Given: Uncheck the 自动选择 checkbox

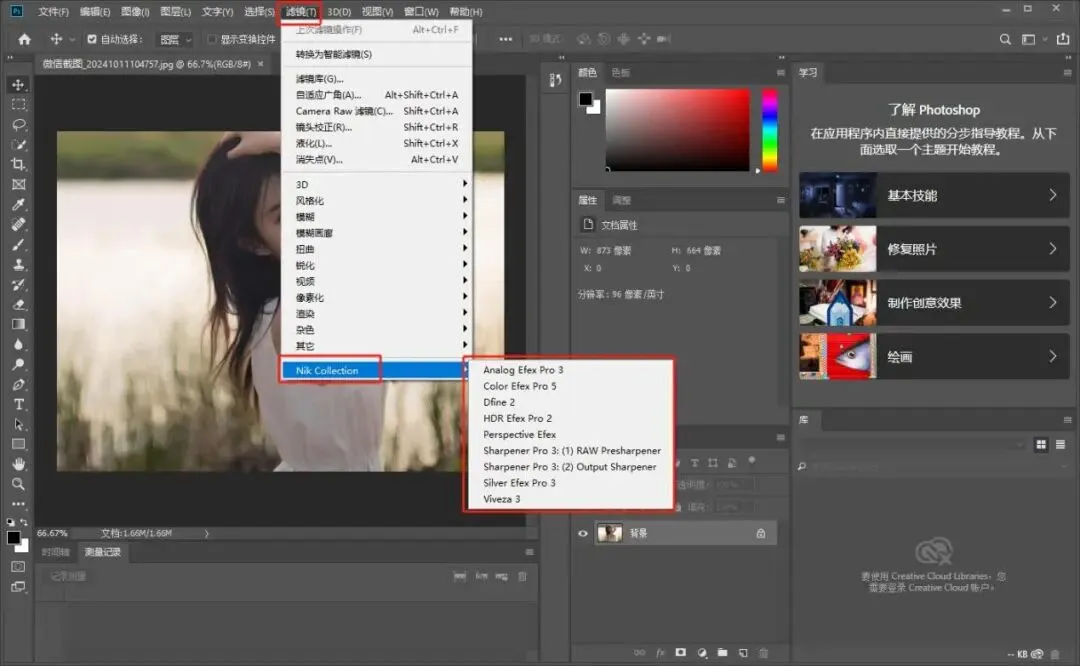Looking at the screenshot, I should [x=92, y=40].
